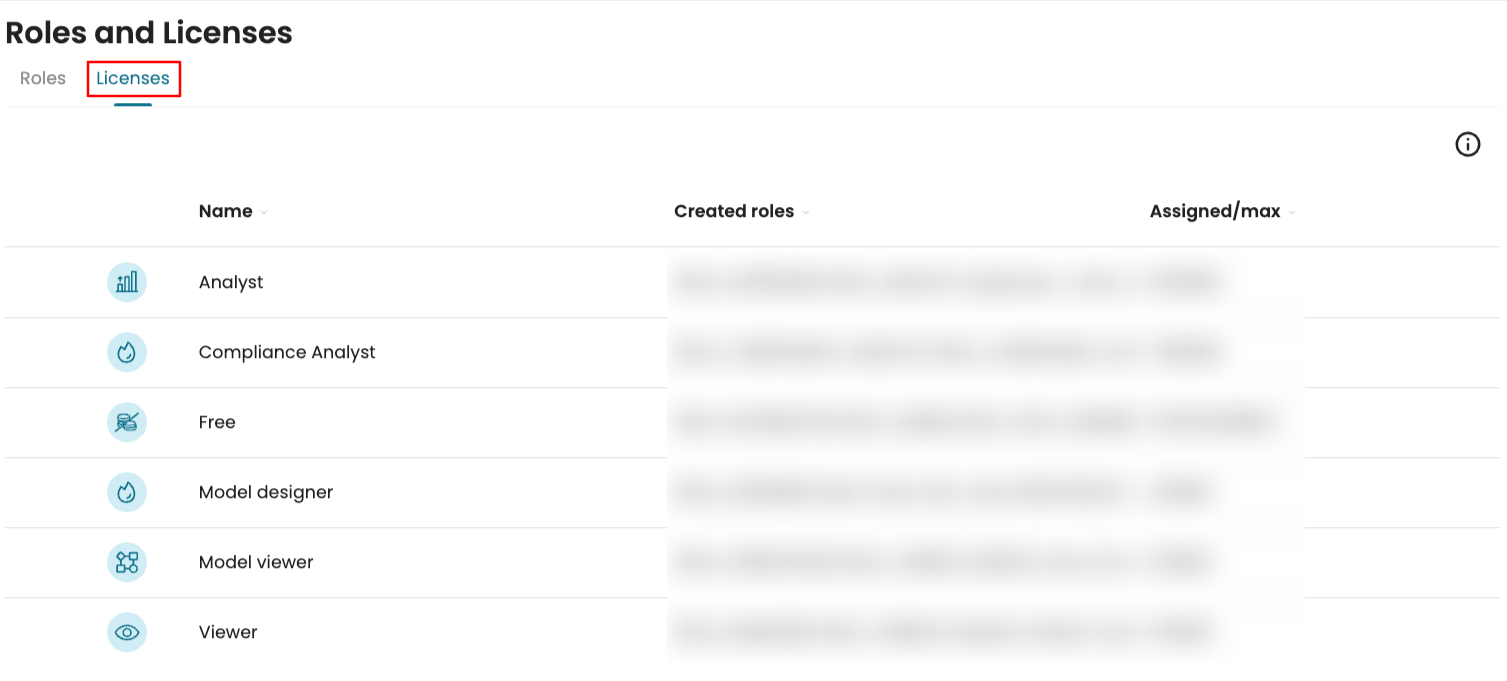Select the Free license name

coord(217,422)
